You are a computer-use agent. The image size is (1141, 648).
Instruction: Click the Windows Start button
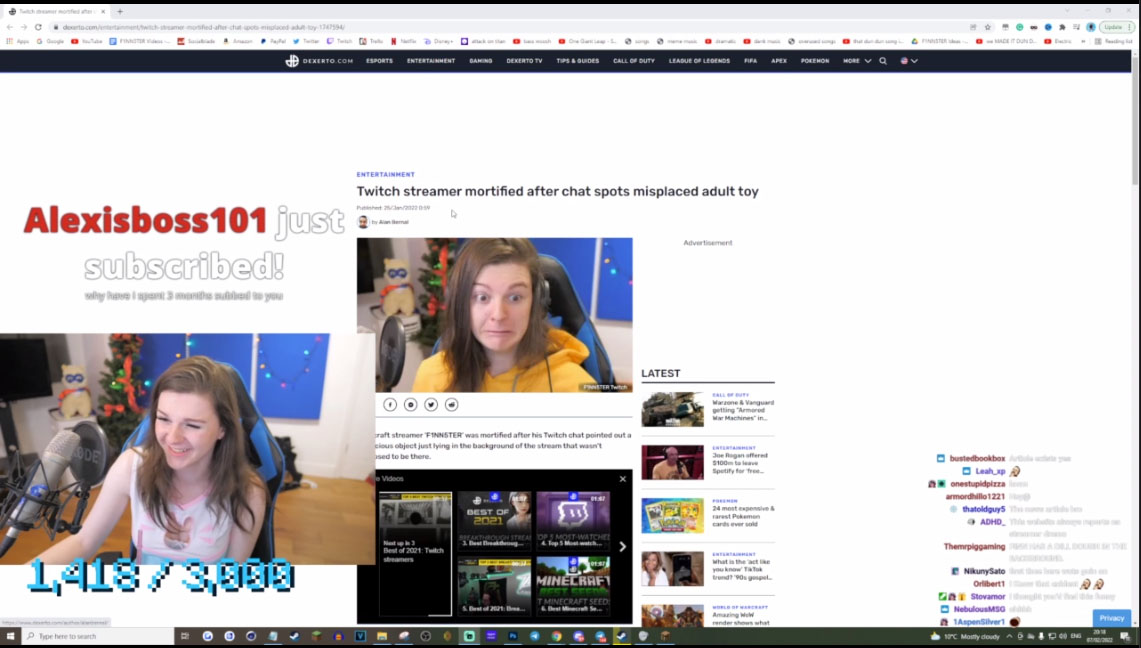10,636
